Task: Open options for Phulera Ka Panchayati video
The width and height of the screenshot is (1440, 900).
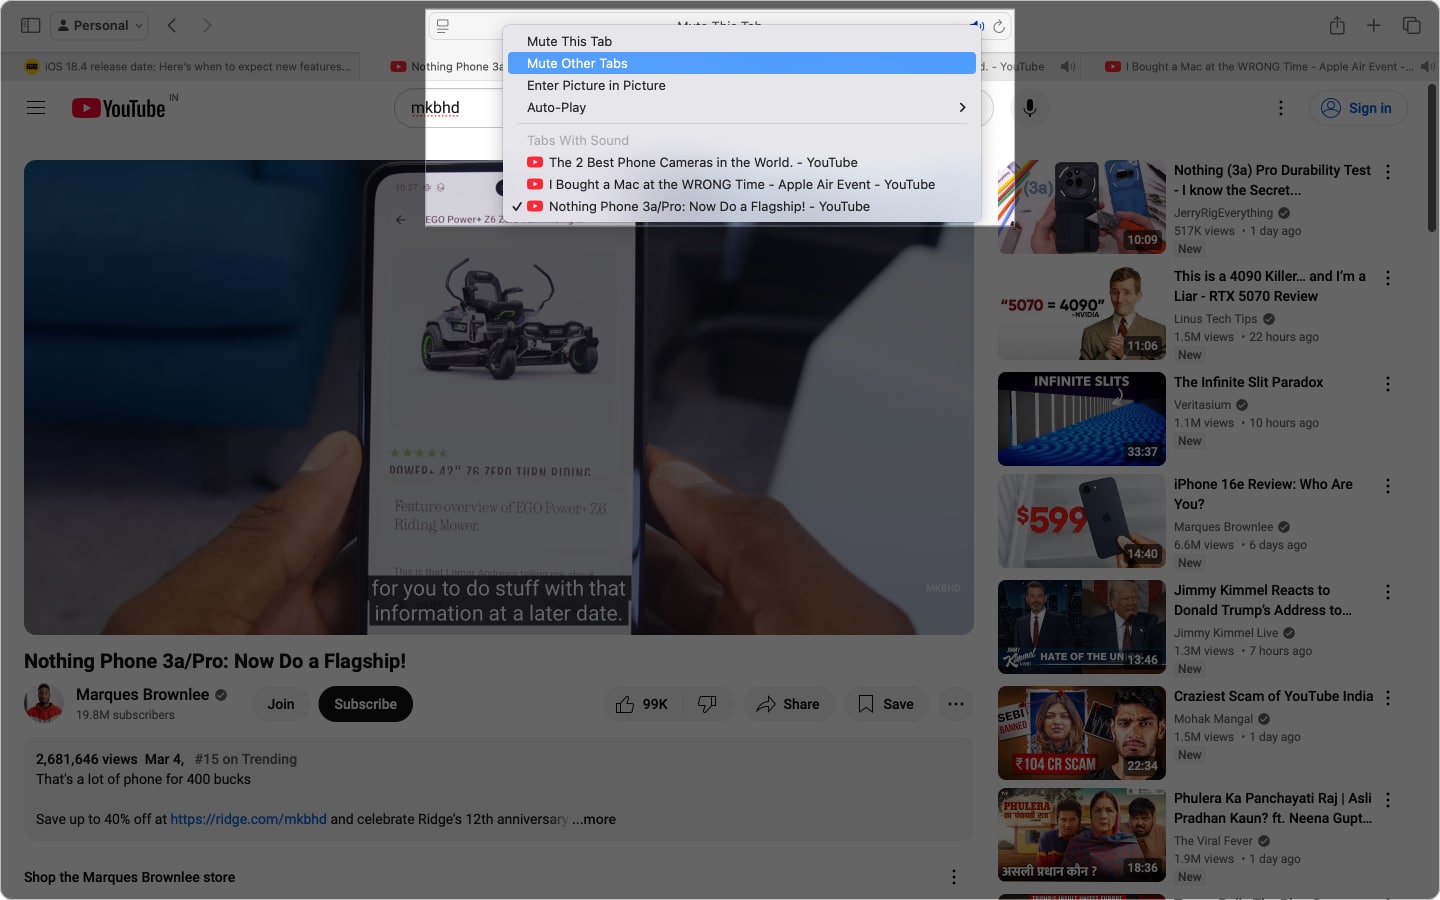Action: coord(1388,800)
